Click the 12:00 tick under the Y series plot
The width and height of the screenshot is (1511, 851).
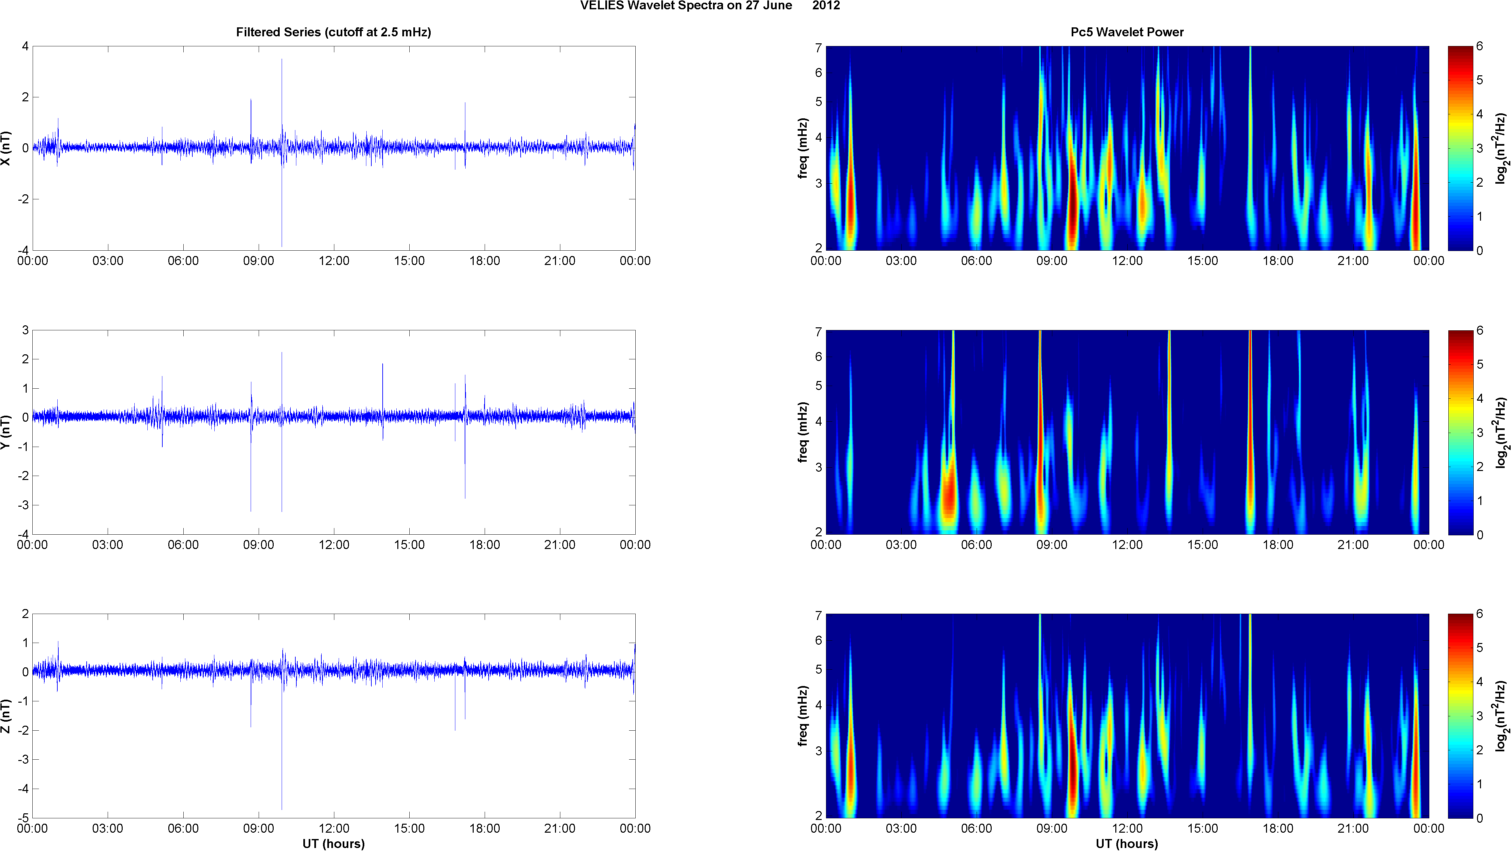334,545
